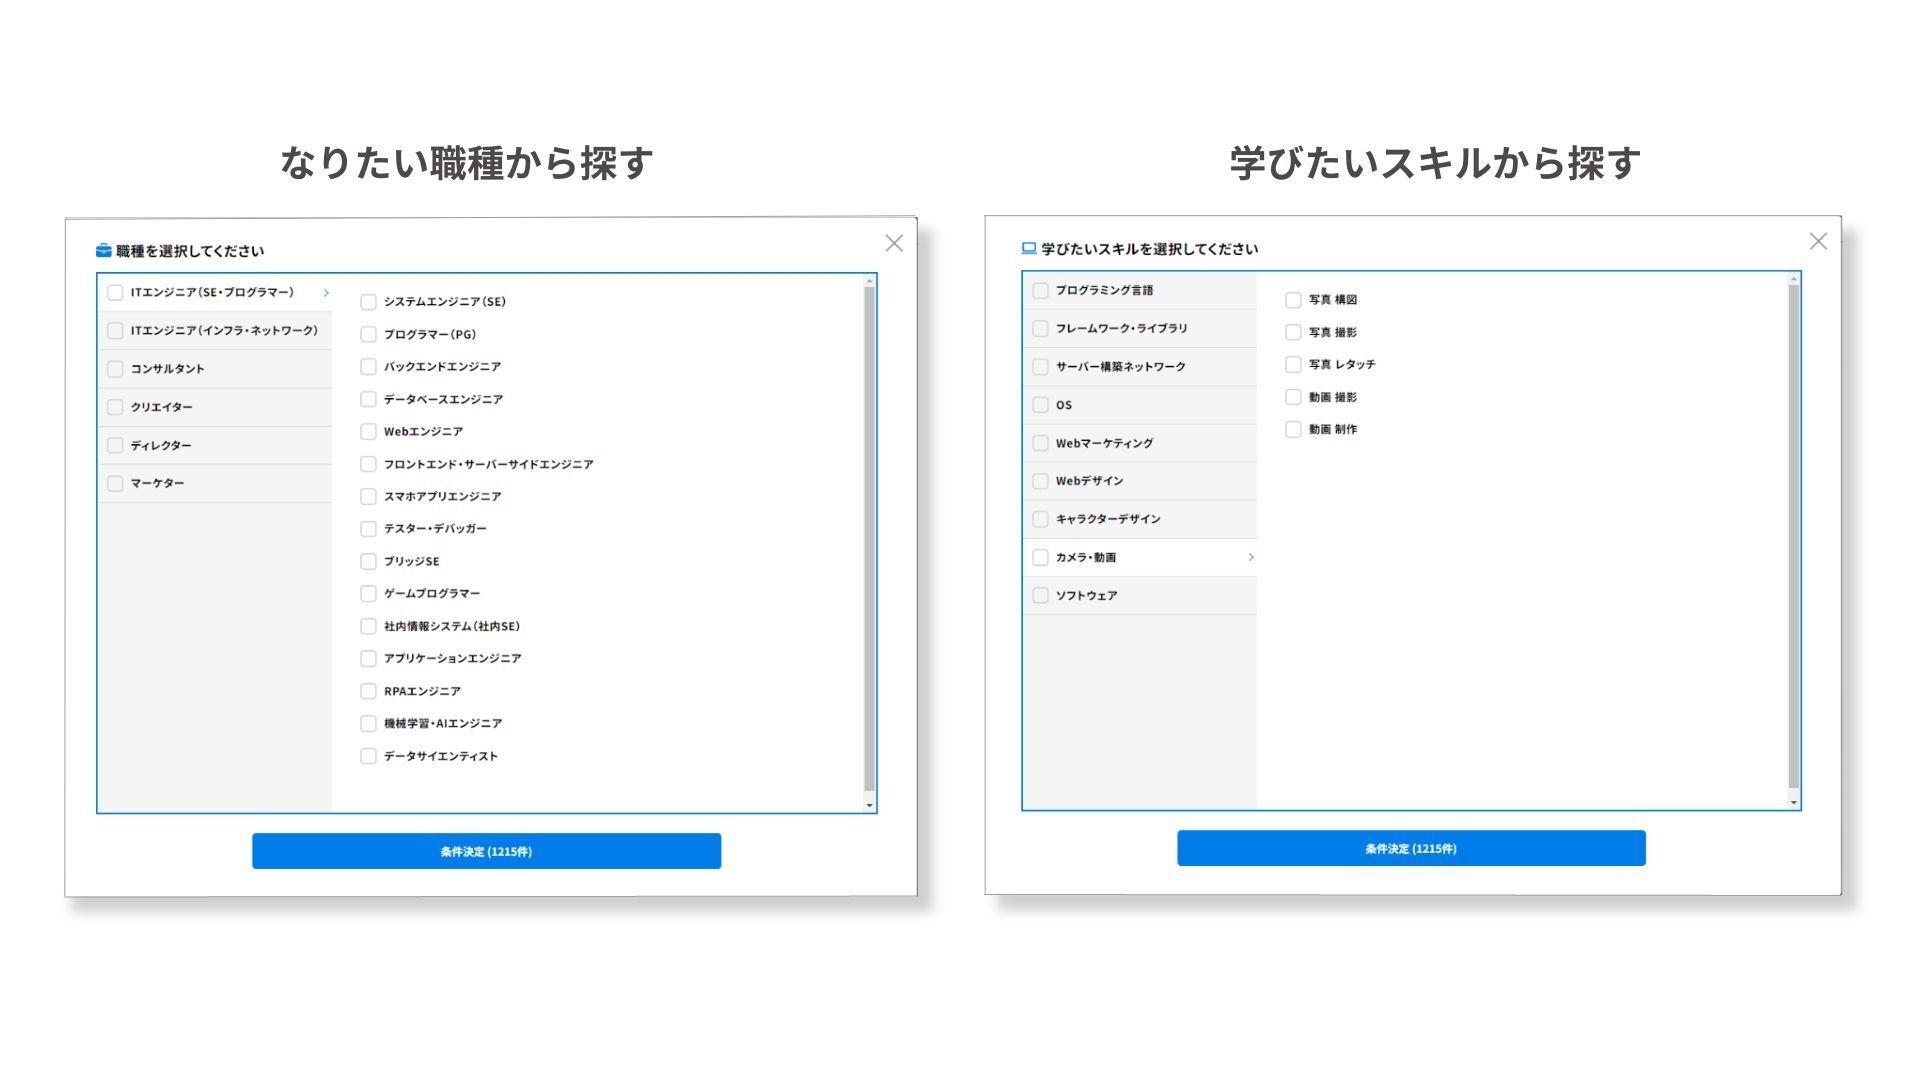Screen dimensions: 1920x1080
Task: Click the skill list scrollbar track
Action: point(1793,540)
